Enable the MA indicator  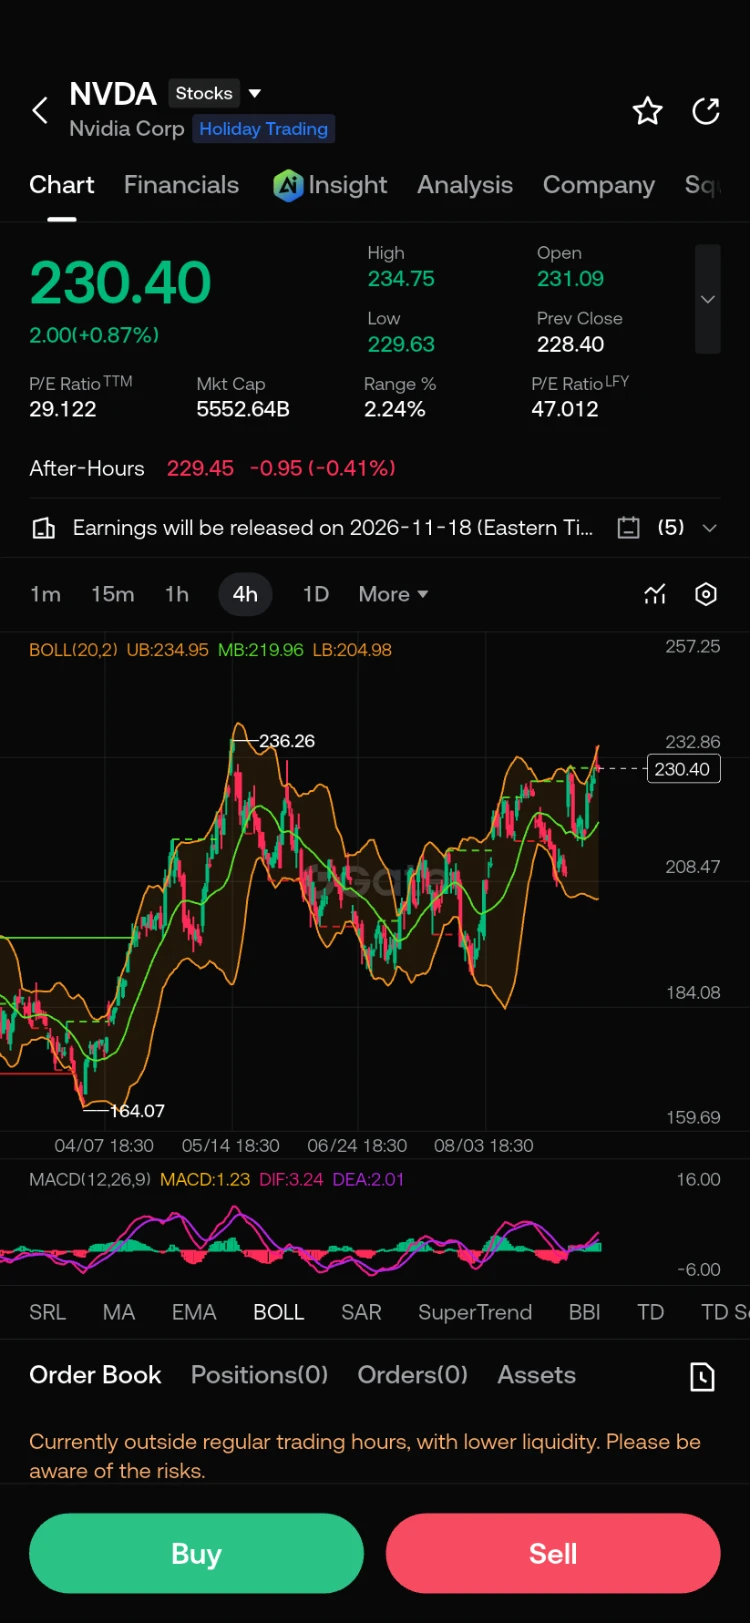[x=119, y=1312]
